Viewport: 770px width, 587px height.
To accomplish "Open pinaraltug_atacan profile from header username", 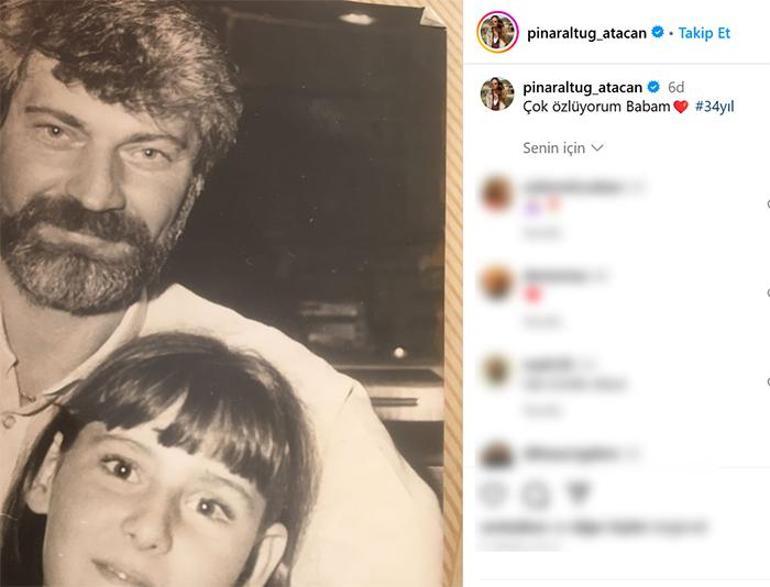I will tap(586, 33).
